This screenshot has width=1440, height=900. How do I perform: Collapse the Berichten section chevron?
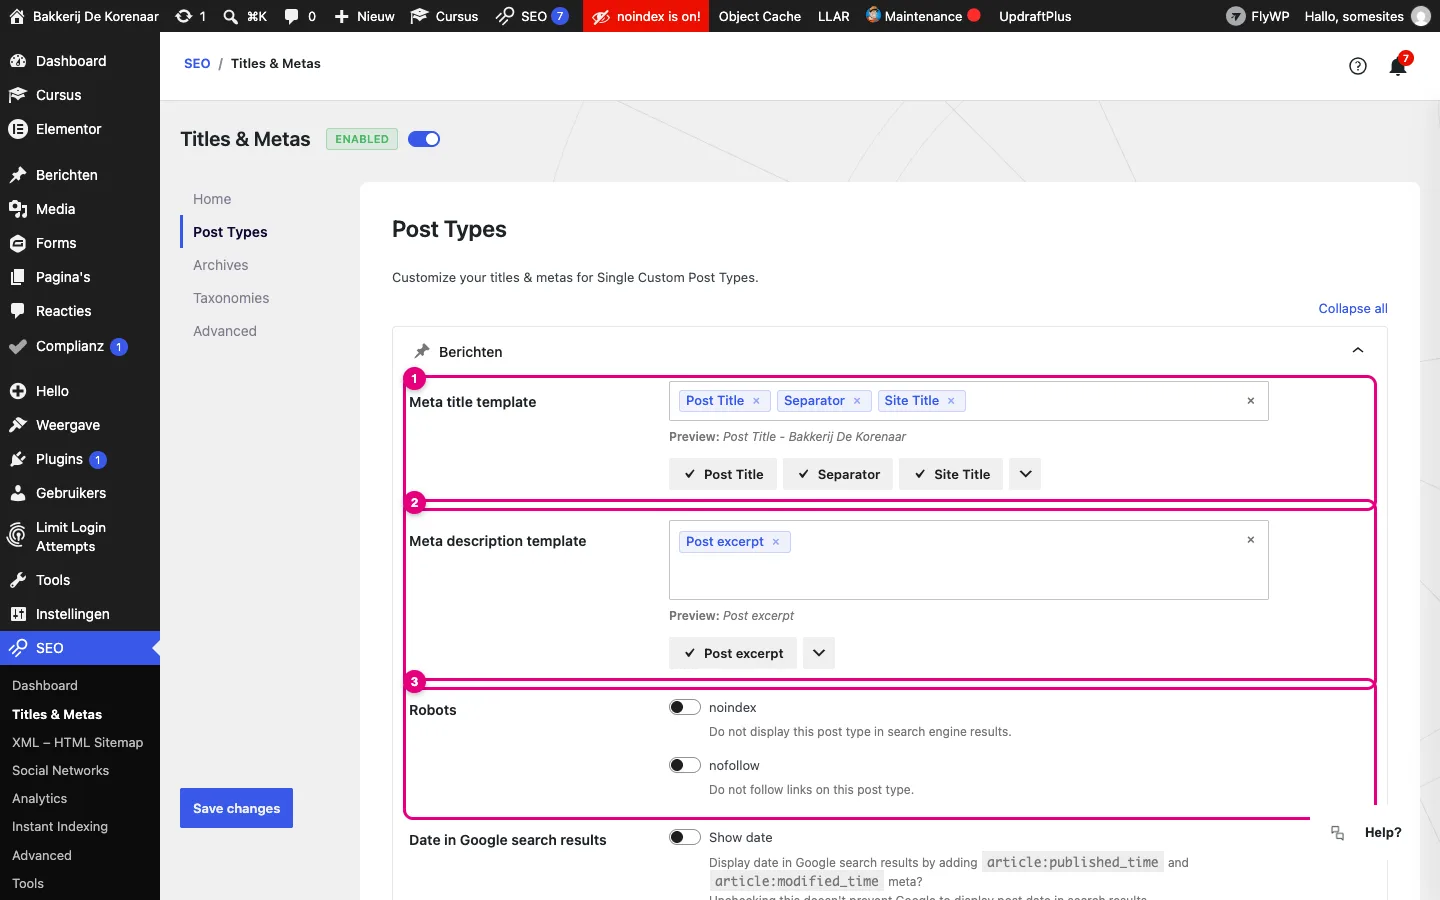pos(1358,350)
